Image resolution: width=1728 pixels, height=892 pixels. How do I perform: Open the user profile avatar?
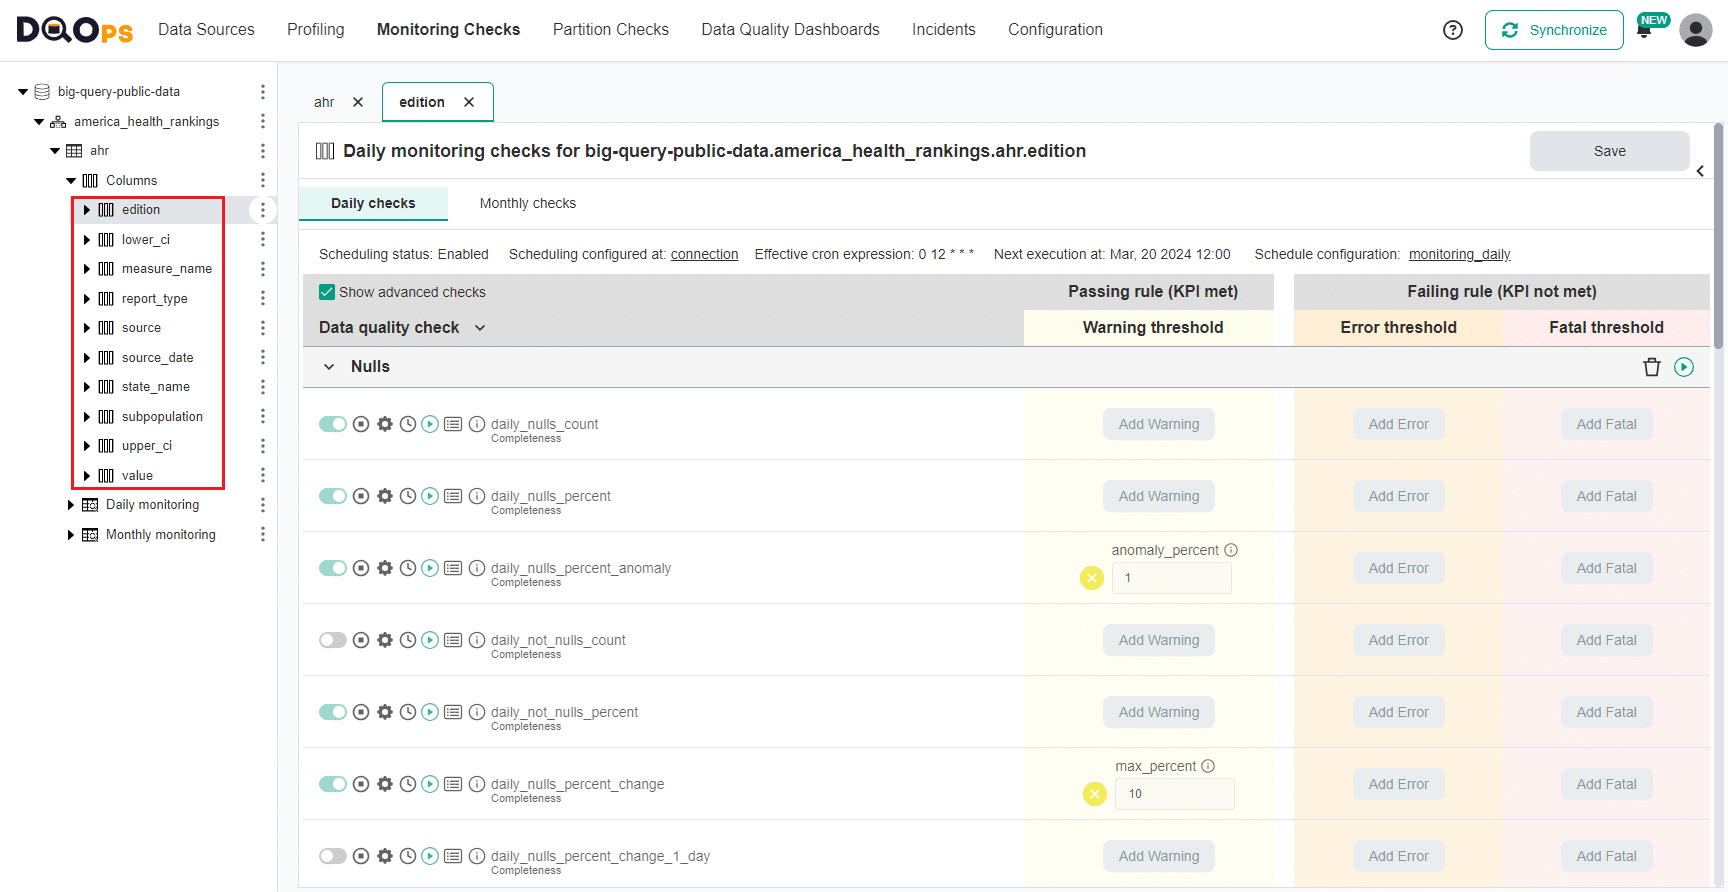click(1695, 30)
